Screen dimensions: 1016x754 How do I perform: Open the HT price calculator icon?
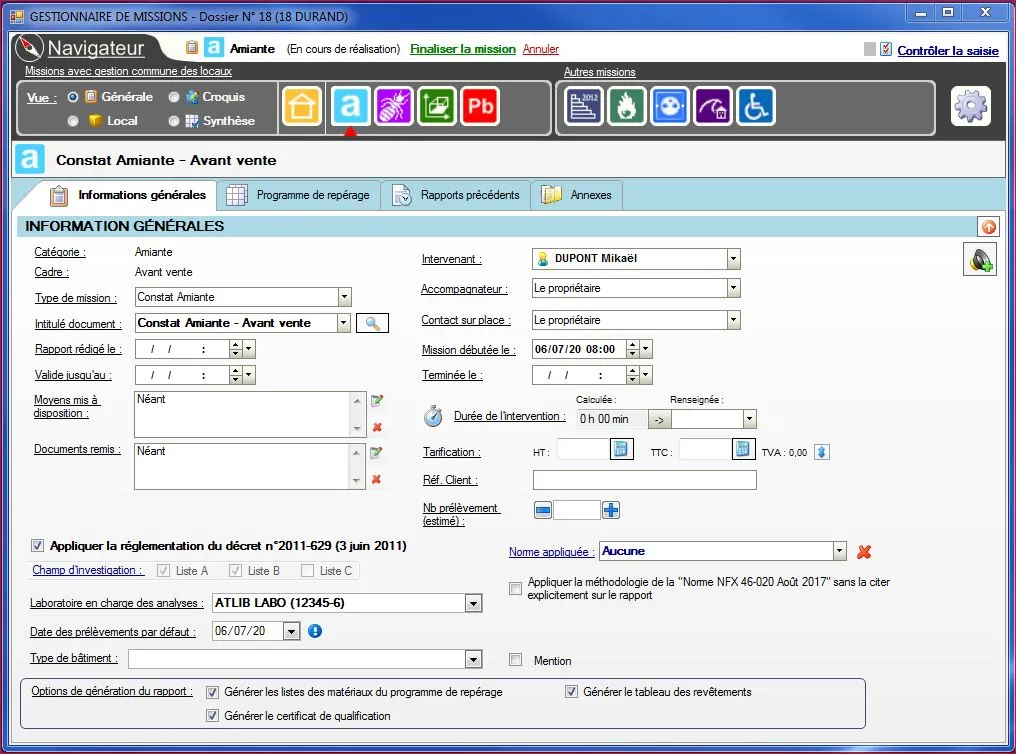pos(621,450)
